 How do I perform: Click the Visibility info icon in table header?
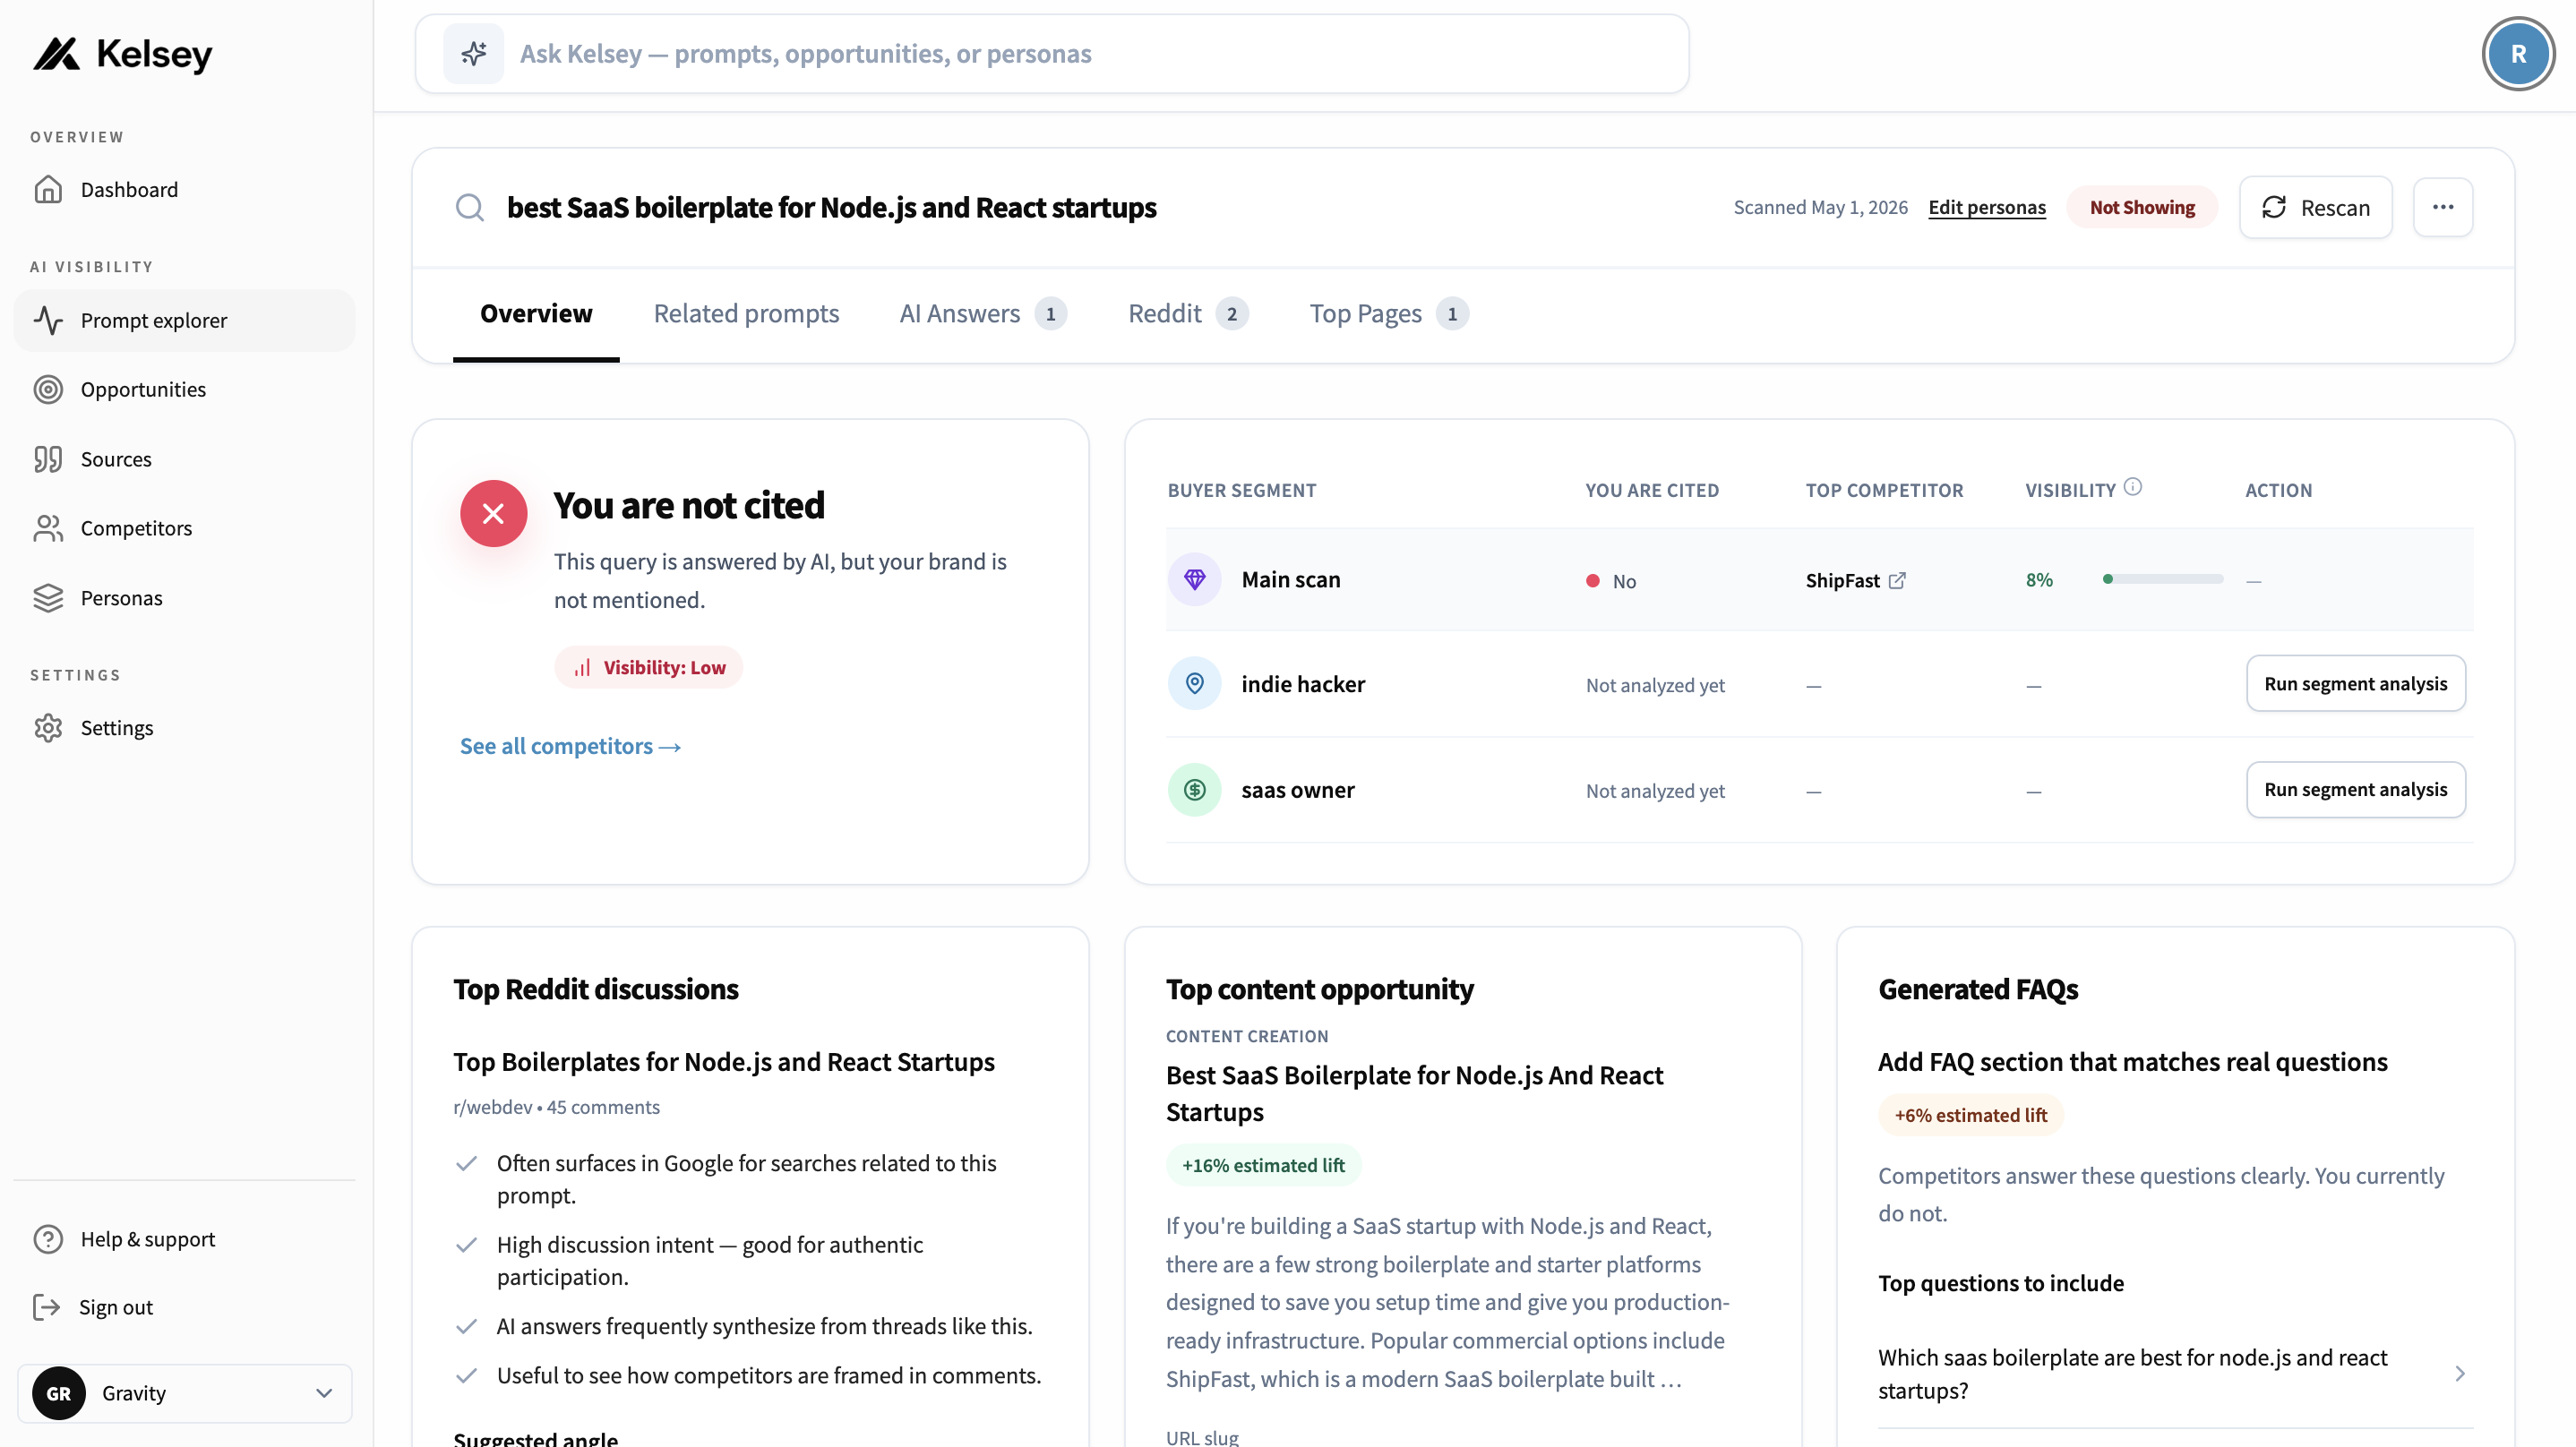point(2133,487)
